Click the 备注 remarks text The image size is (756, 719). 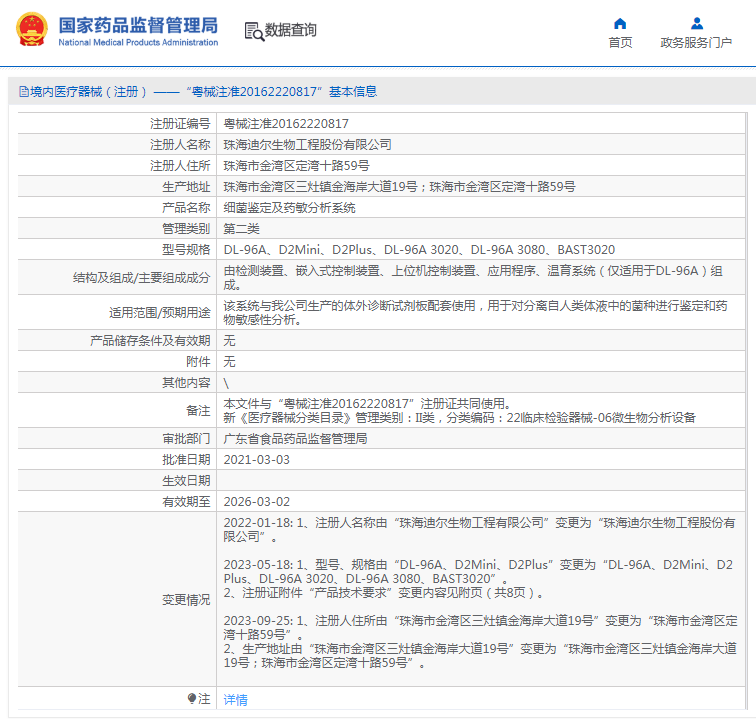[459, 410]
